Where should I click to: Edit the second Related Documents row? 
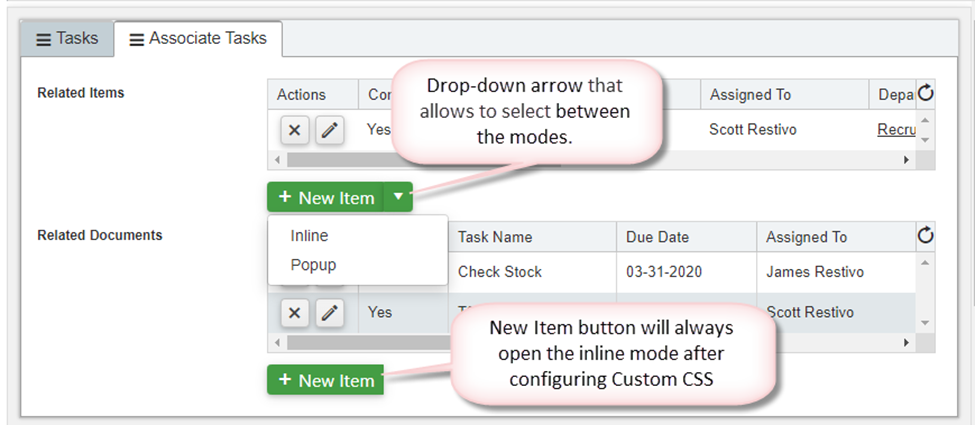point(330,313)
